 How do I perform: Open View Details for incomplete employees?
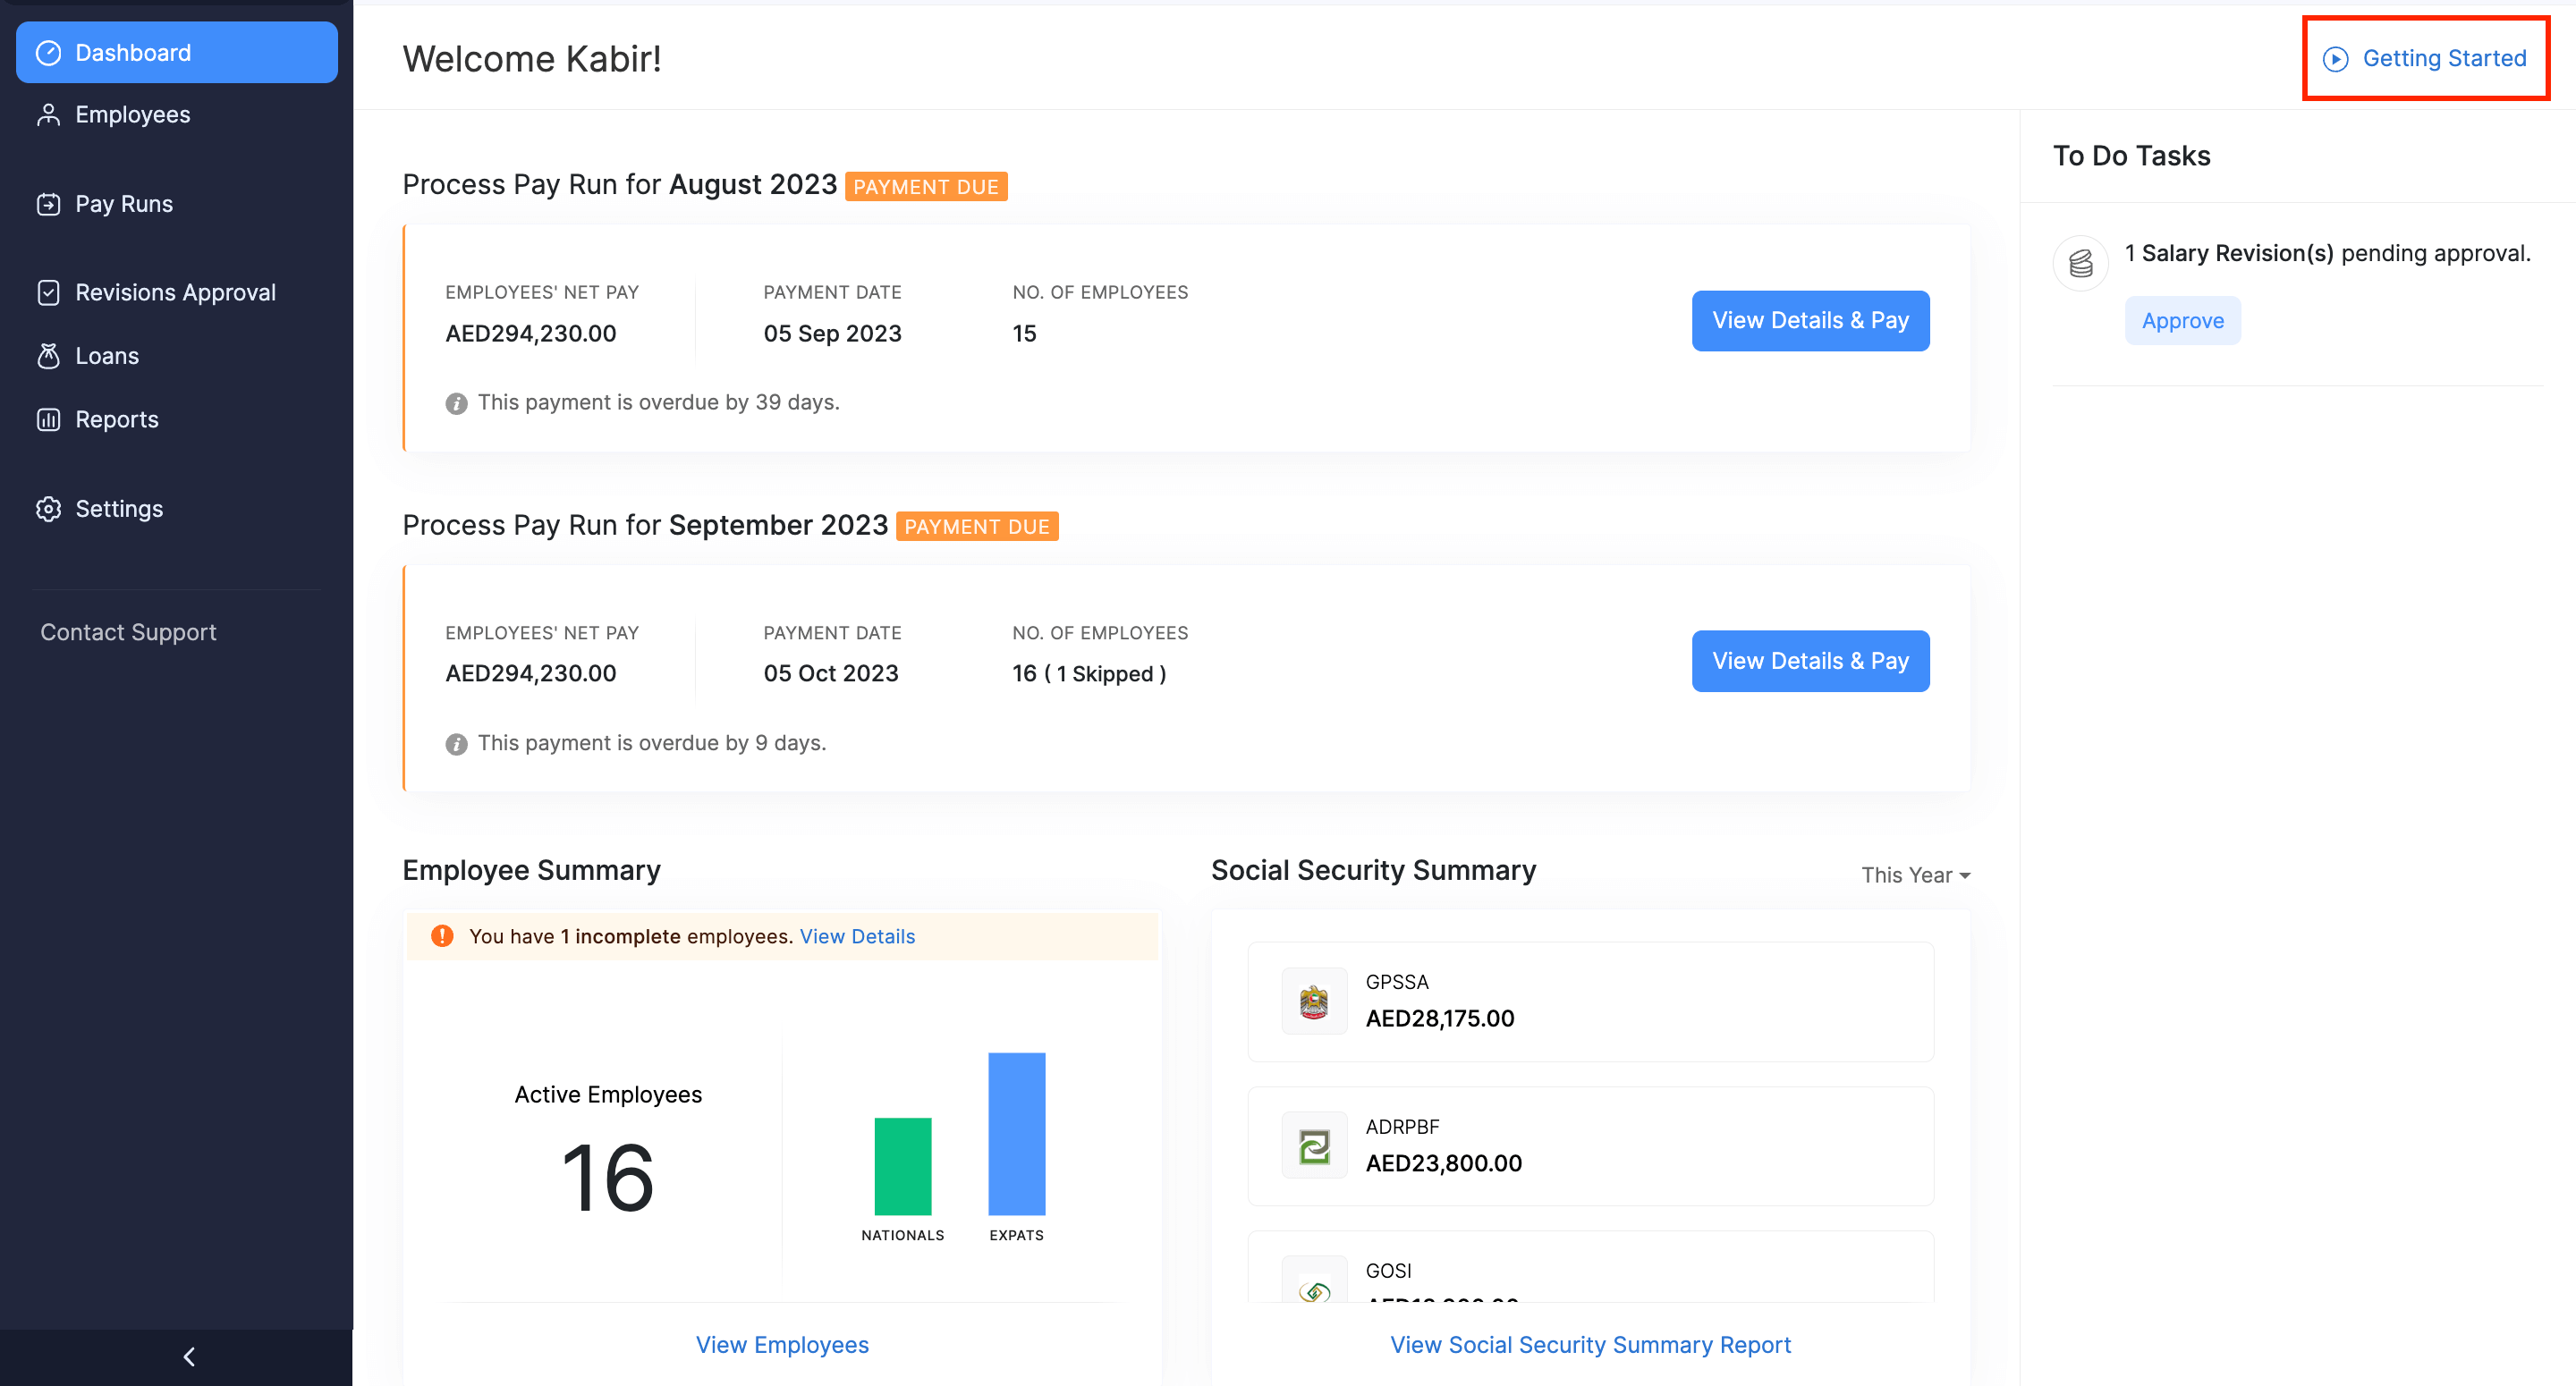[857, 936]
